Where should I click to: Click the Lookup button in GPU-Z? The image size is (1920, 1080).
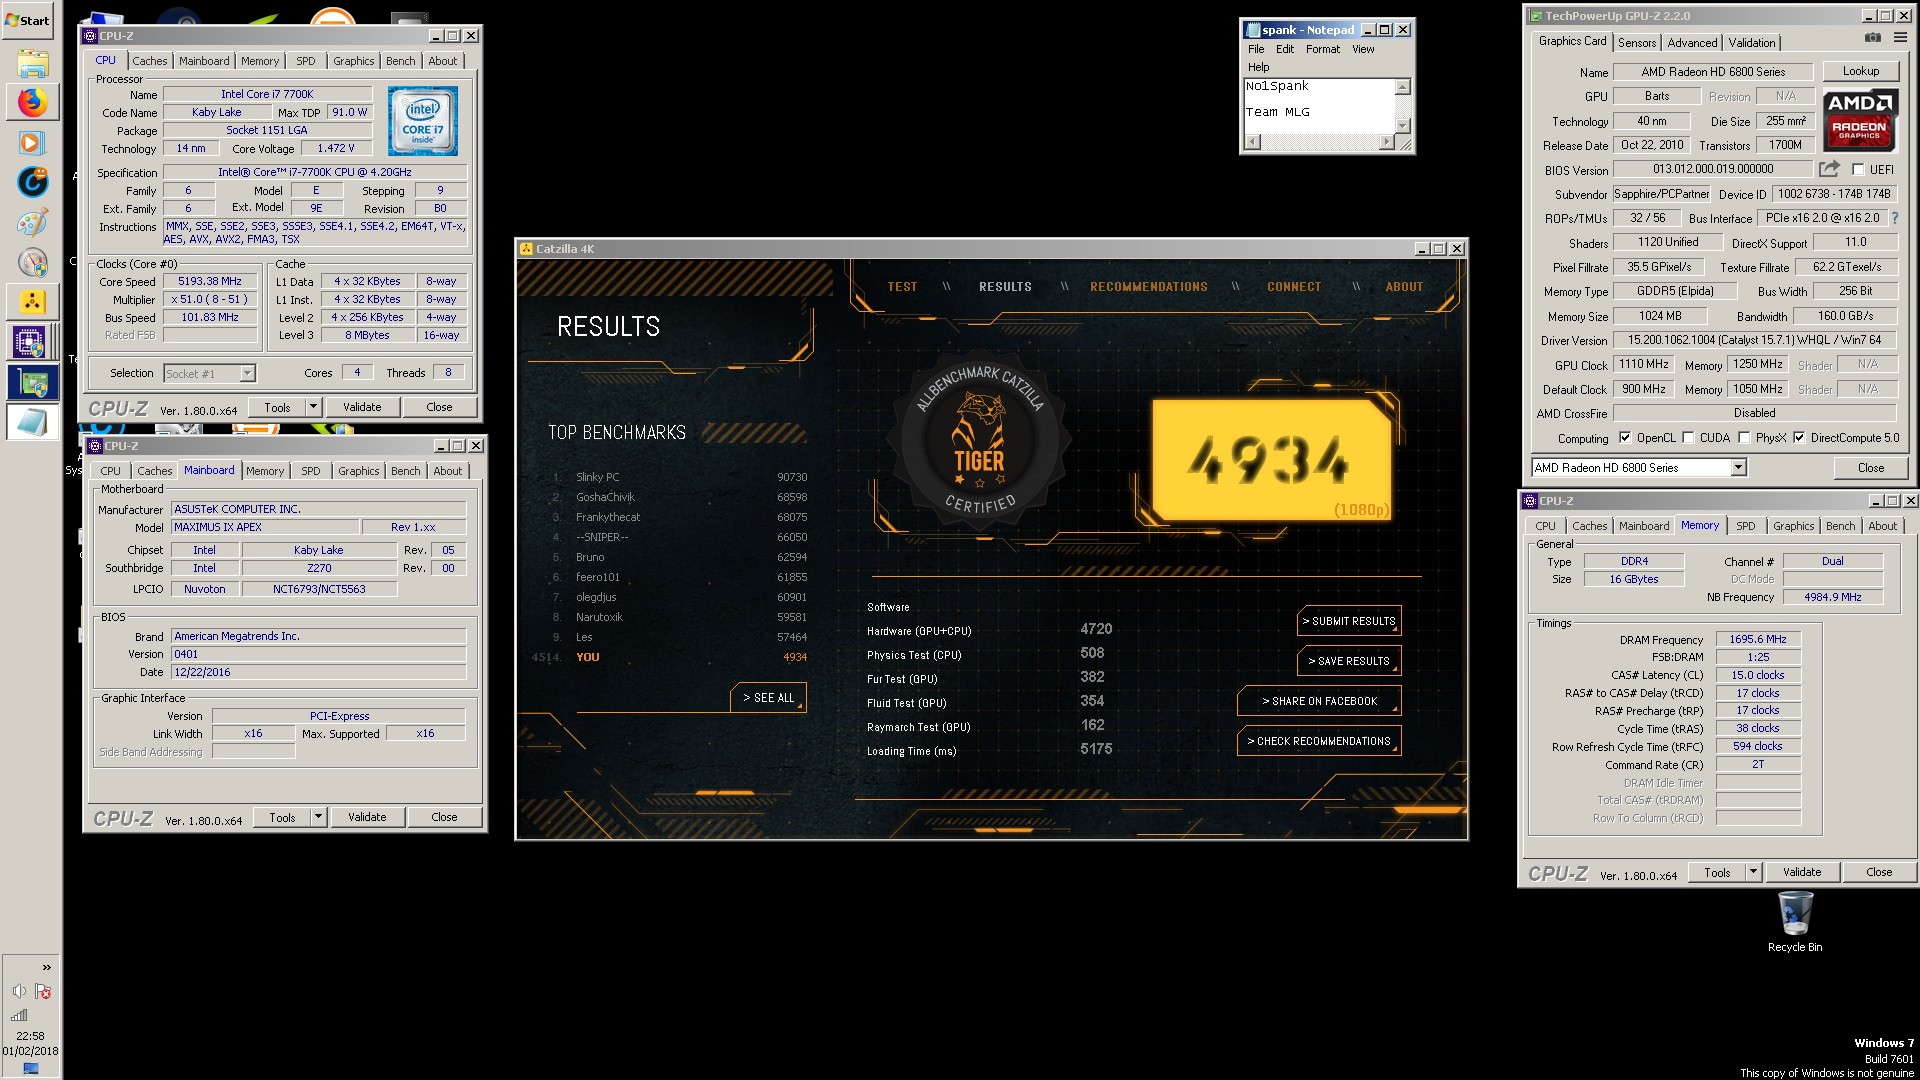[1860, 71]
